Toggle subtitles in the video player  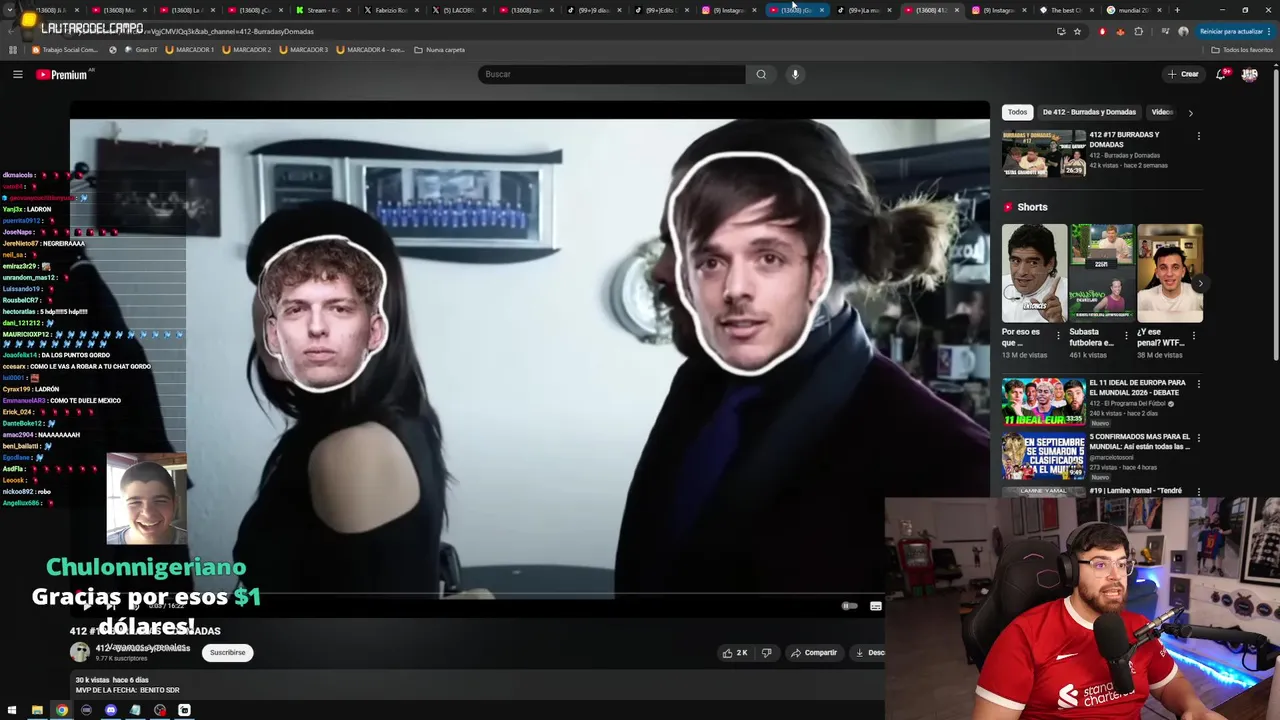click(876, 606)
